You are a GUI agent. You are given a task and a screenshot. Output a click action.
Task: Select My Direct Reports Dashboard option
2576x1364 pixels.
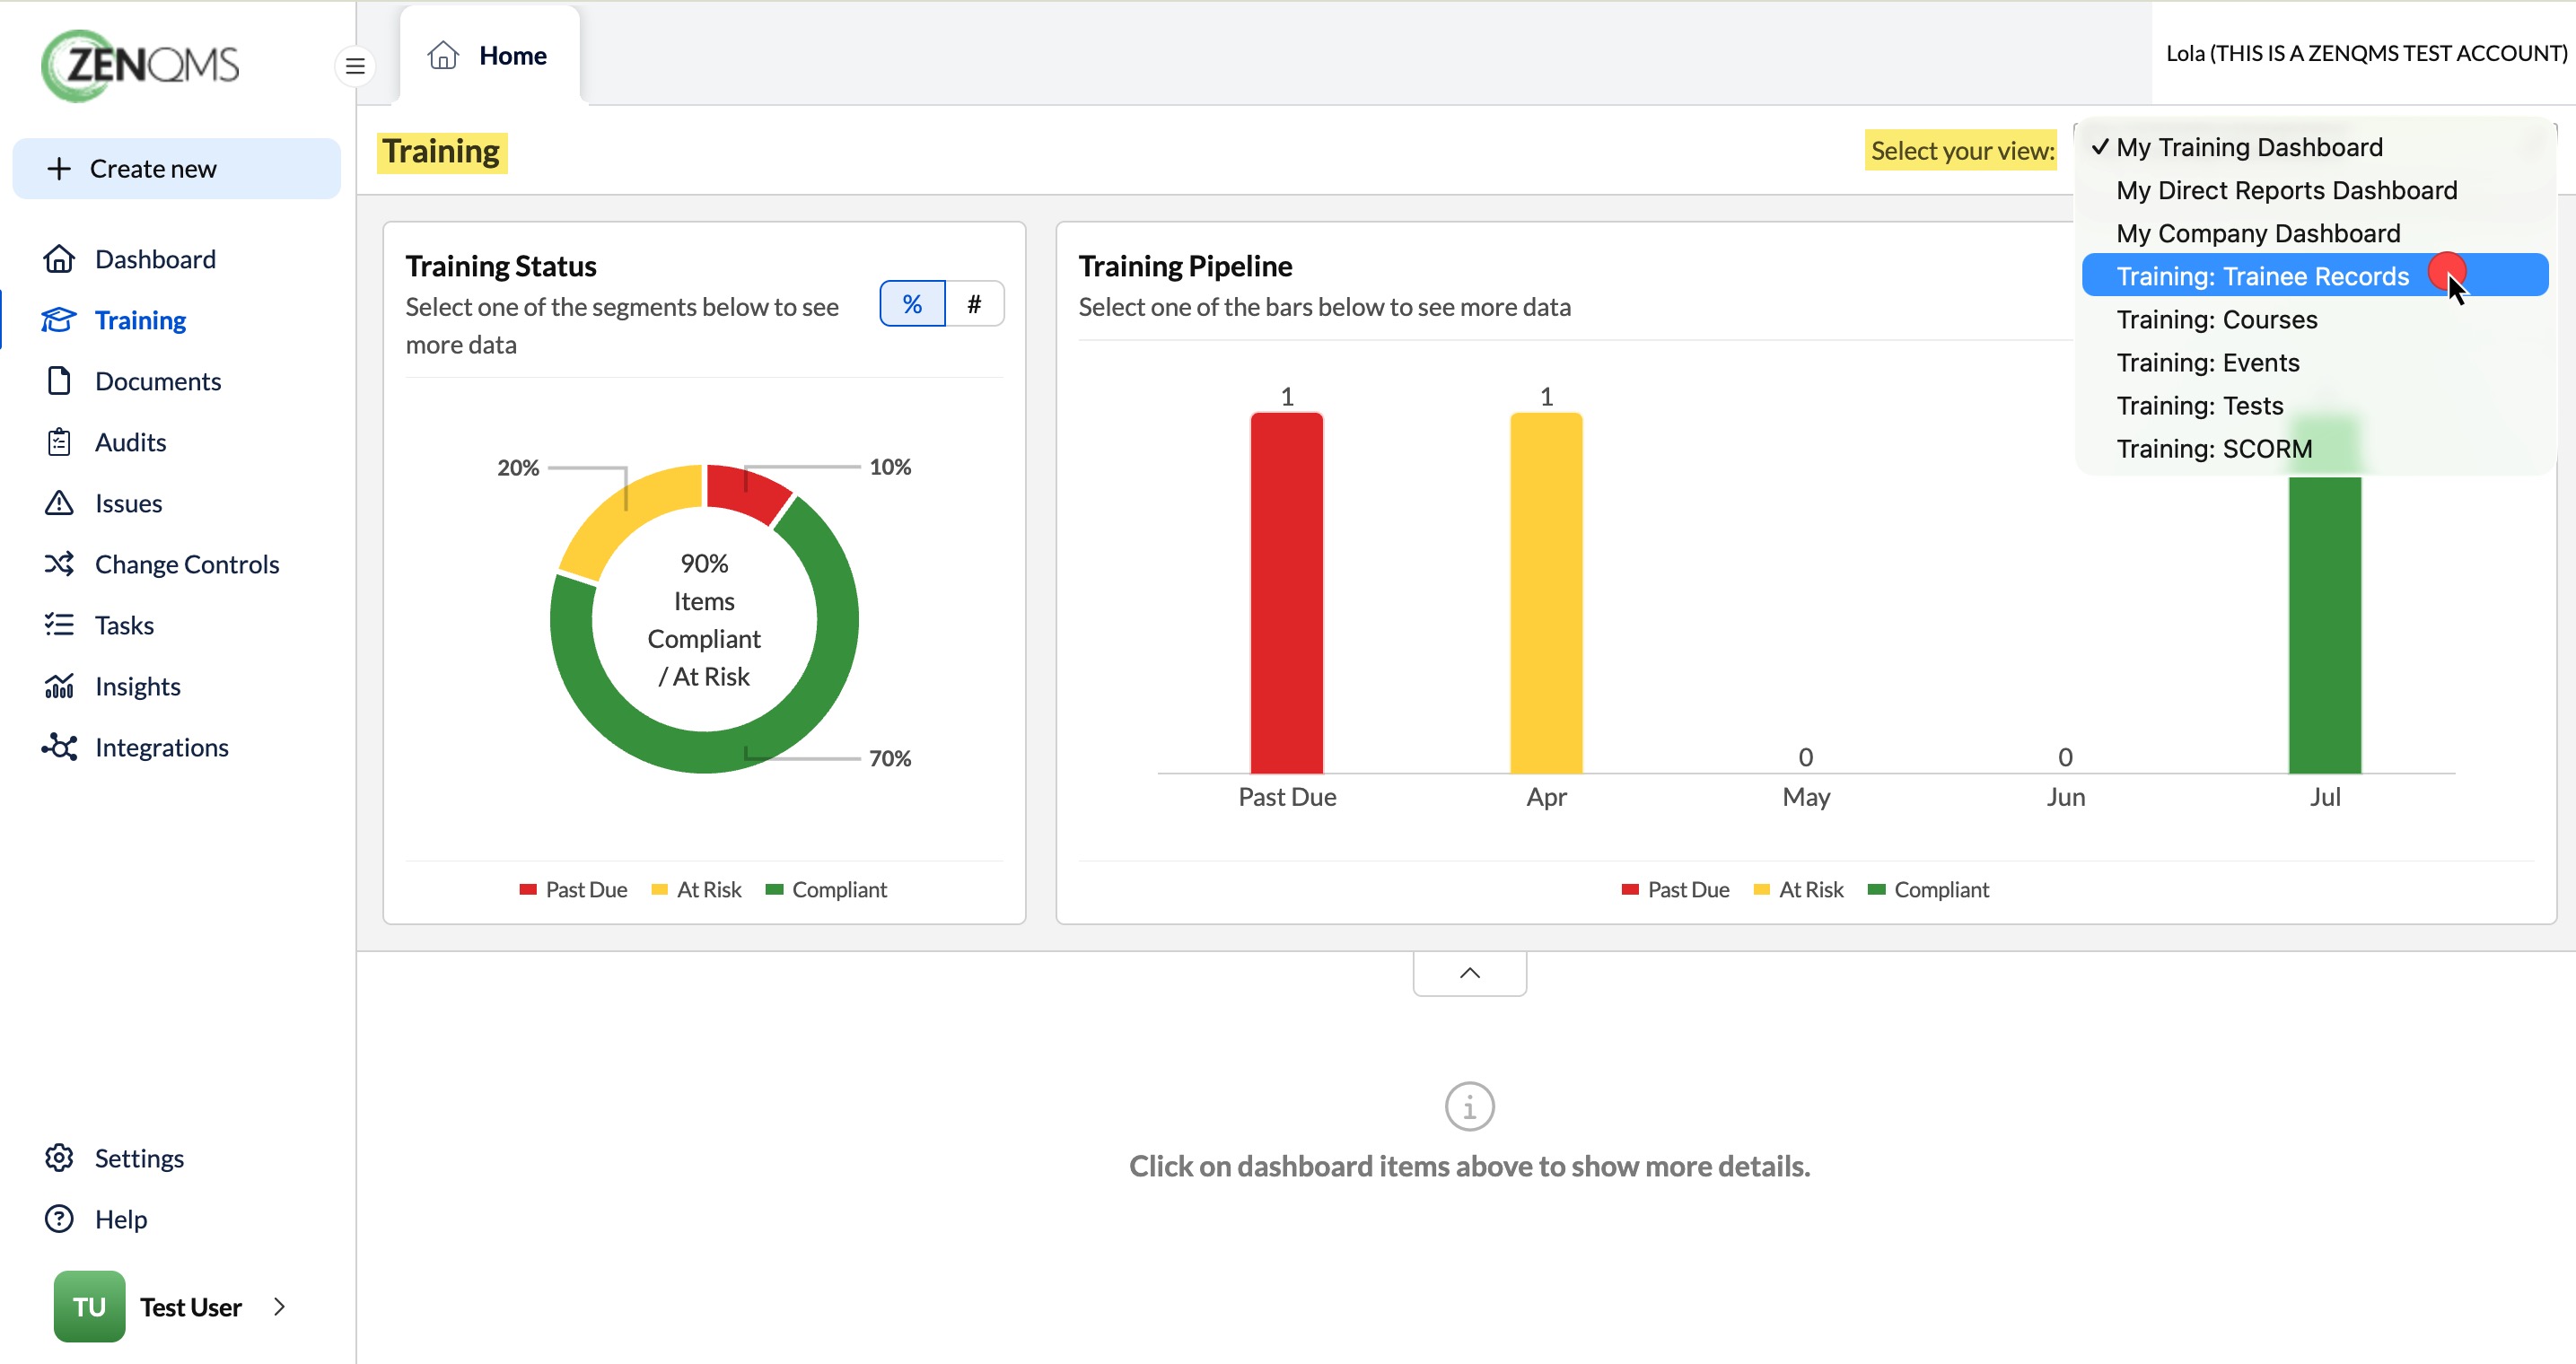2314,190
